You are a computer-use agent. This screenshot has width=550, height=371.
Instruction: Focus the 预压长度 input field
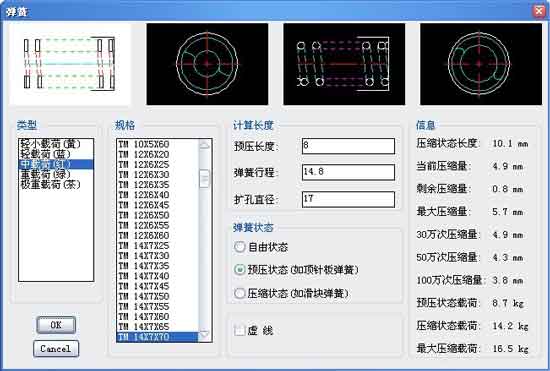(x=348, y=146)
